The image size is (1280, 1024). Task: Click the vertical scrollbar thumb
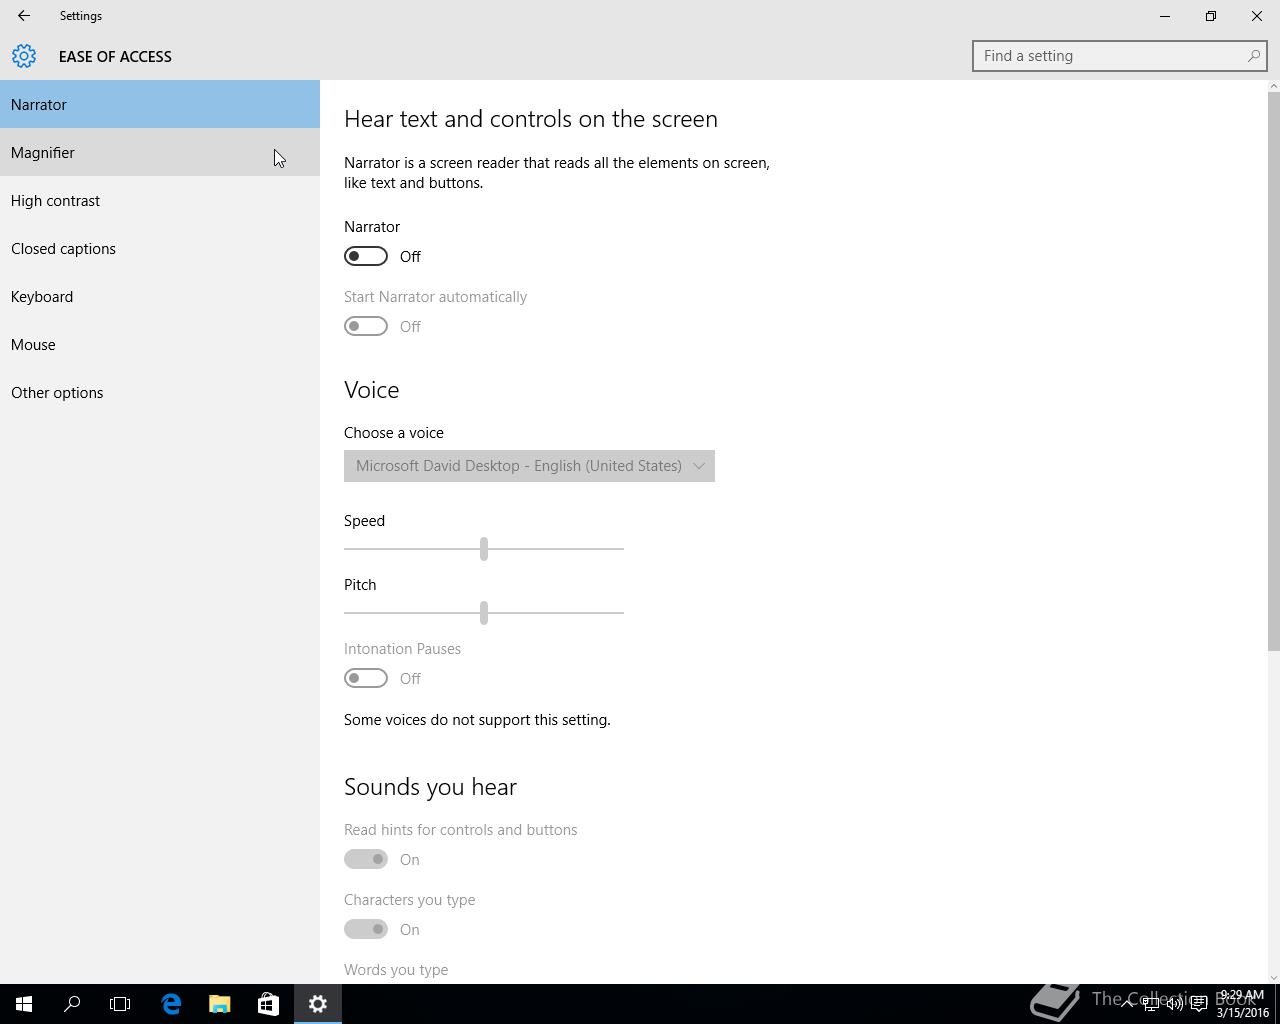[x=1273, y=372]
